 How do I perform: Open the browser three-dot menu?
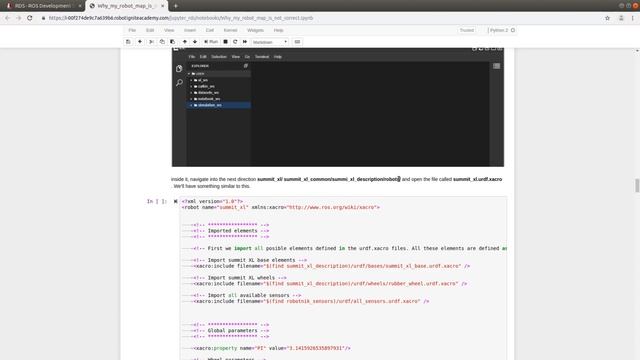coord(633,18)
